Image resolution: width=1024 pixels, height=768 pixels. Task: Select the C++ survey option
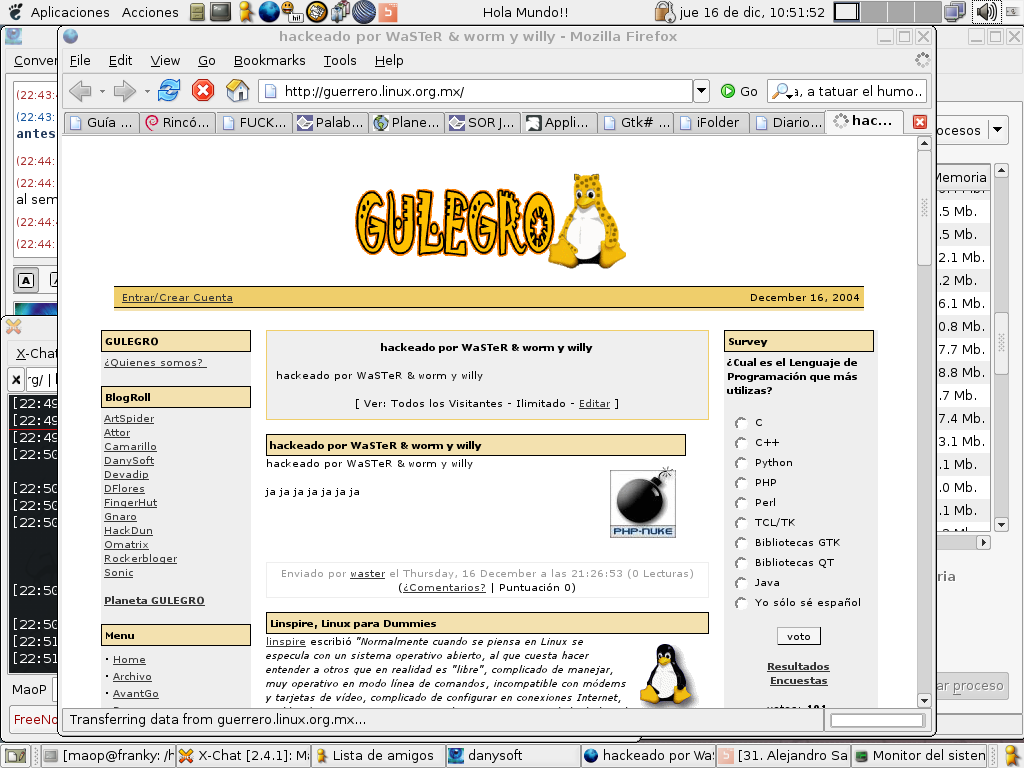coord(741,443)
